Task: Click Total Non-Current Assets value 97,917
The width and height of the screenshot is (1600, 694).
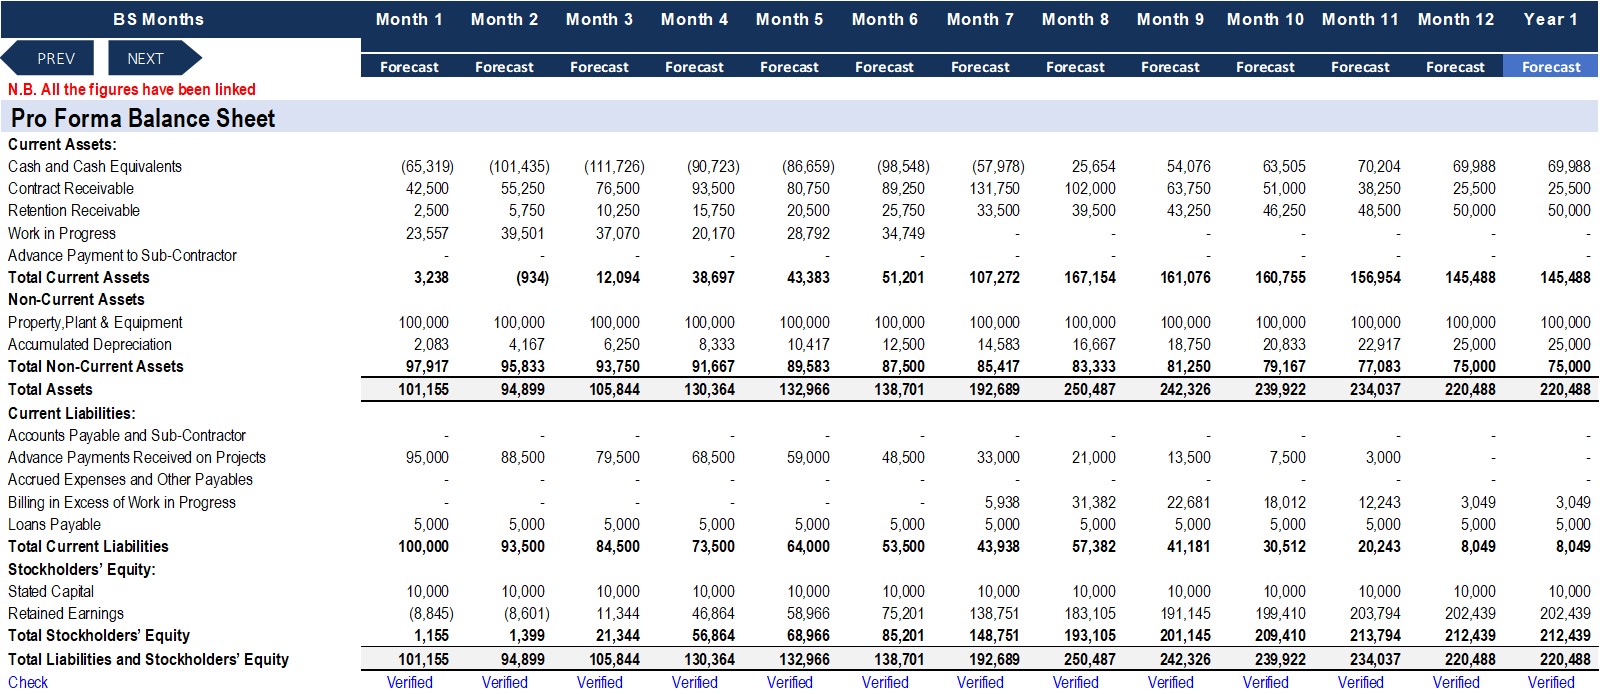Action: pos(427,366)
